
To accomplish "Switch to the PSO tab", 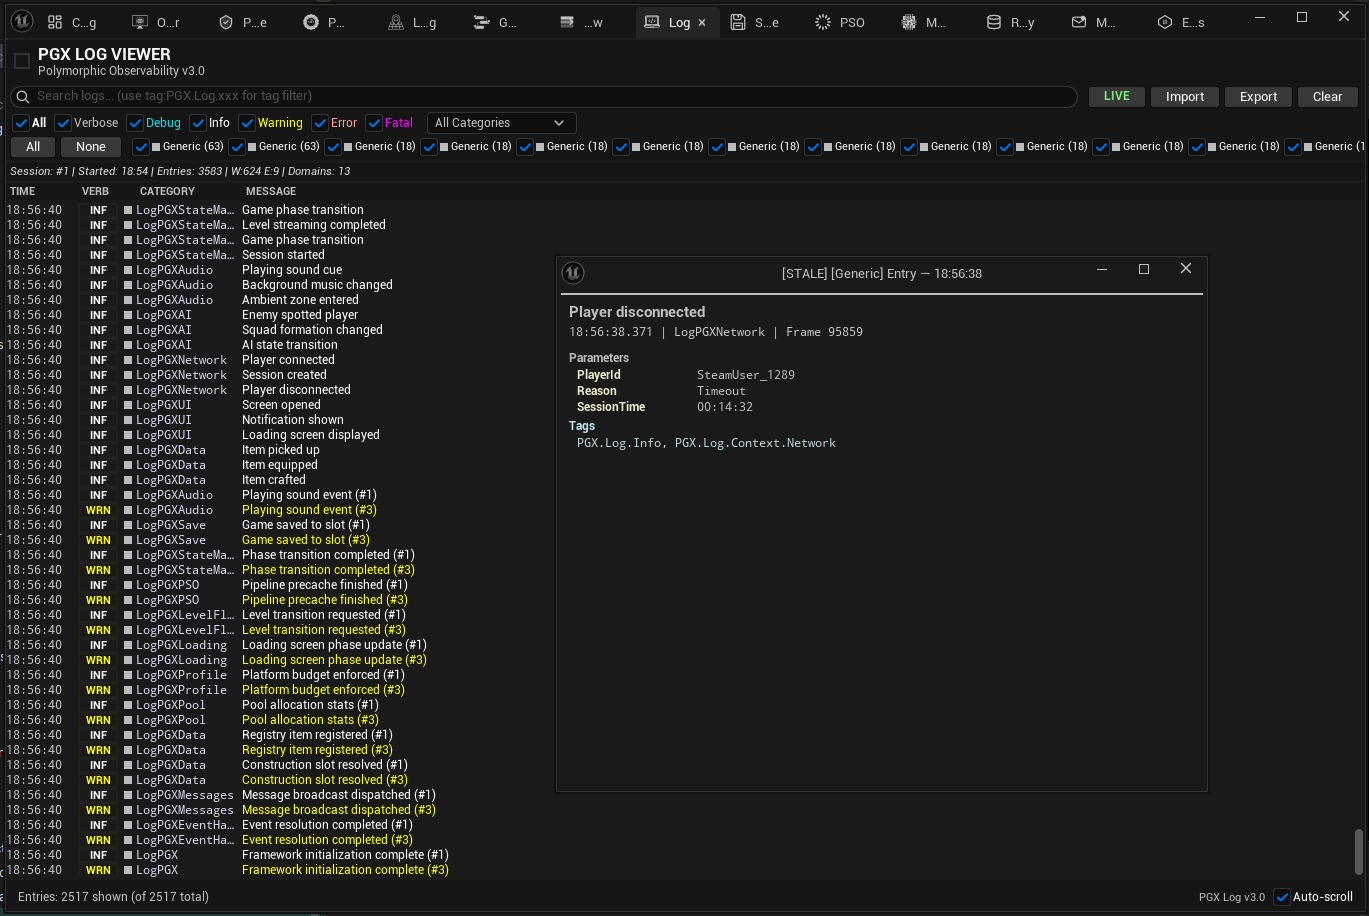I will pyautogui.click(x=840, y=22).
